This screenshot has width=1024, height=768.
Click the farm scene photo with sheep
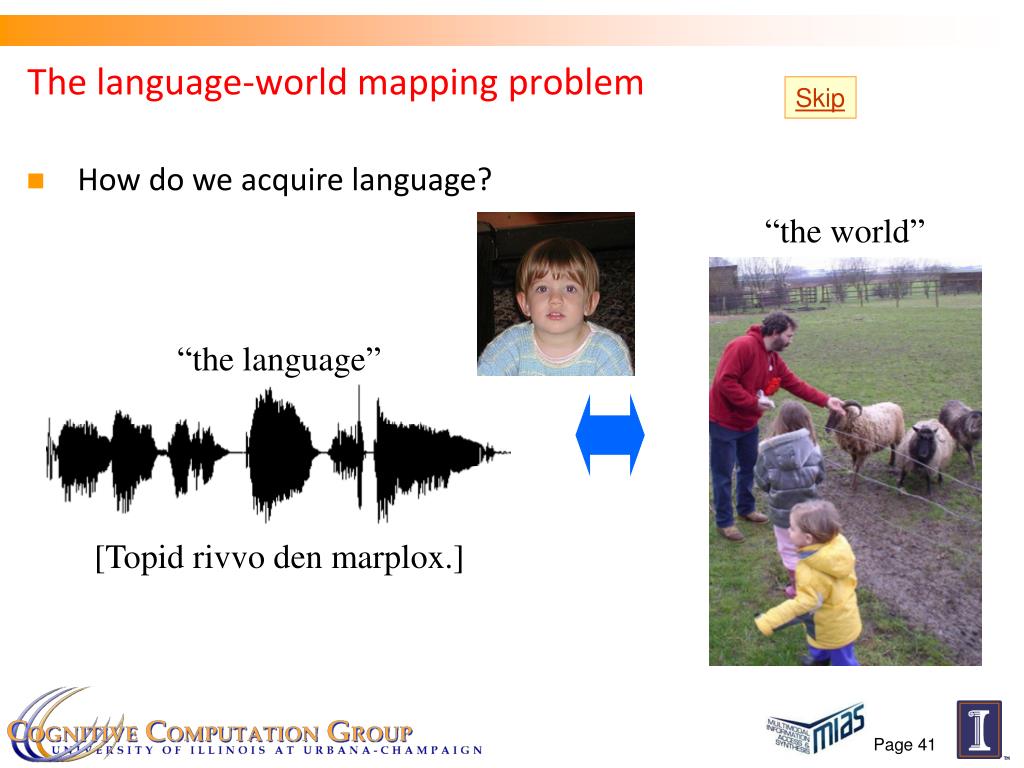click(845, 461)
